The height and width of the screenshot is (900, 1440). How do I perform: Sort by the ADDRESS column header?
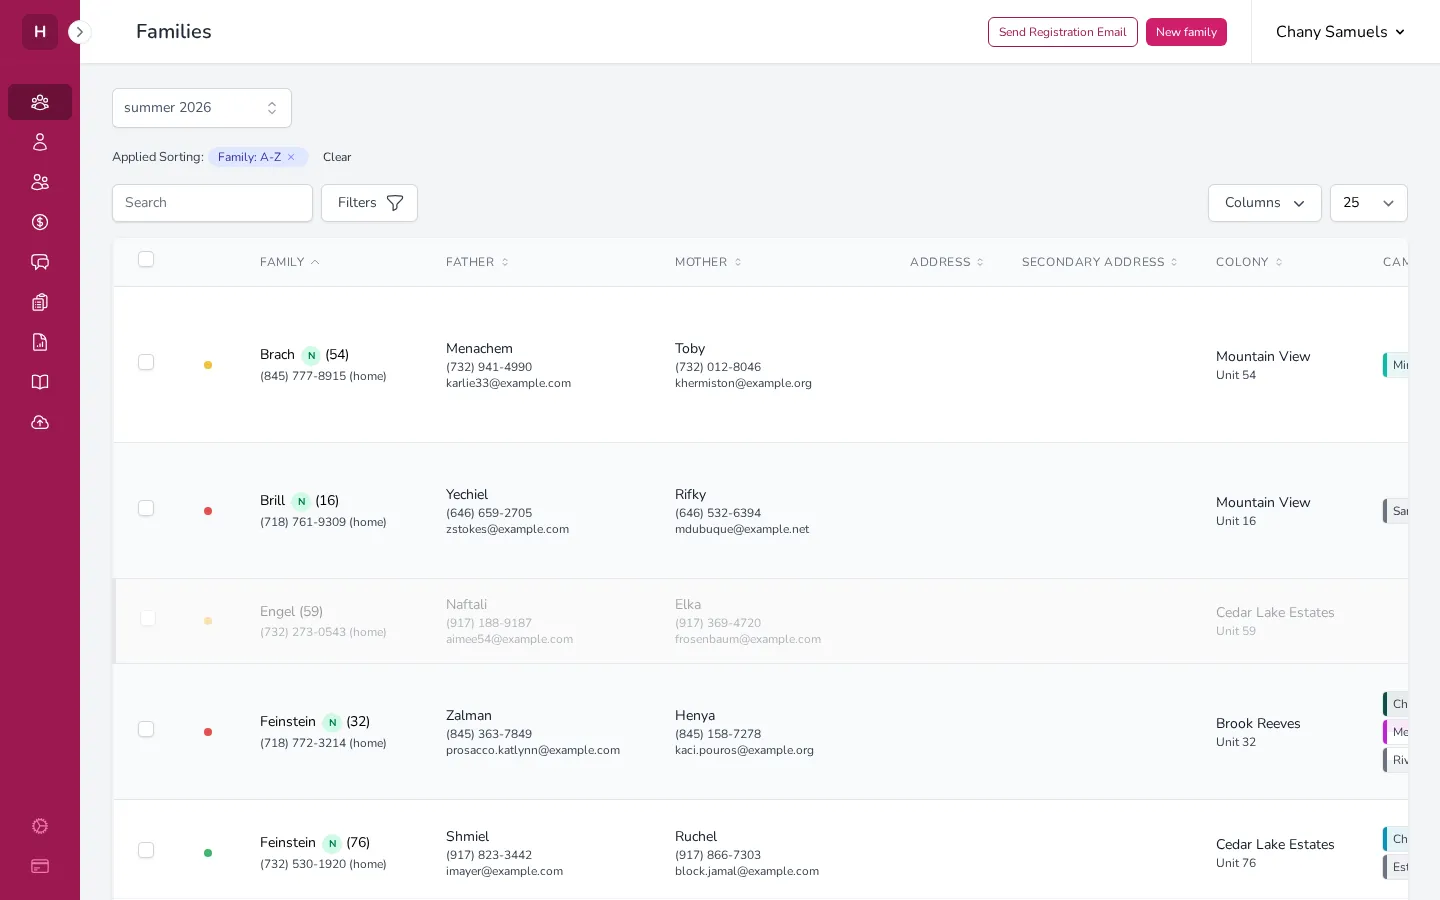coord(947,262)
